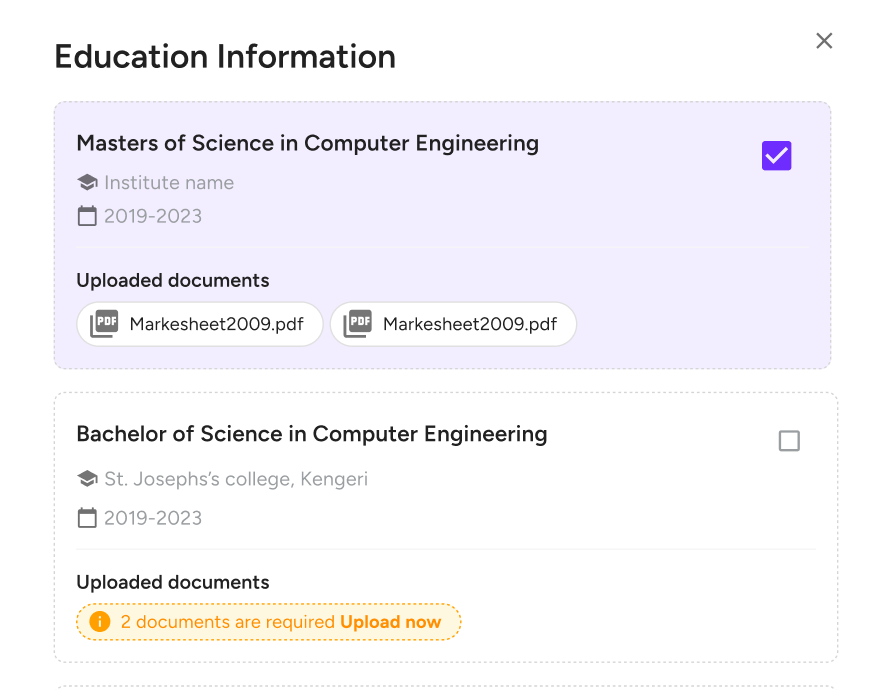The image size is (892, 690).
Task: Tick the Bachelor of Science checkbox
Action: point(789,441)
